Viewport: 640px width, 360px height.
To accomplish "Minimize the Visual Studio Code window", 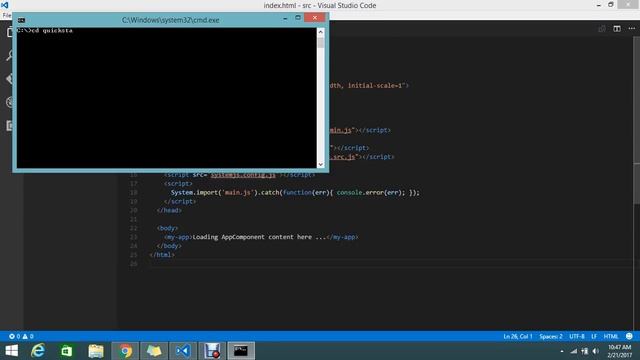I will 598,5.
